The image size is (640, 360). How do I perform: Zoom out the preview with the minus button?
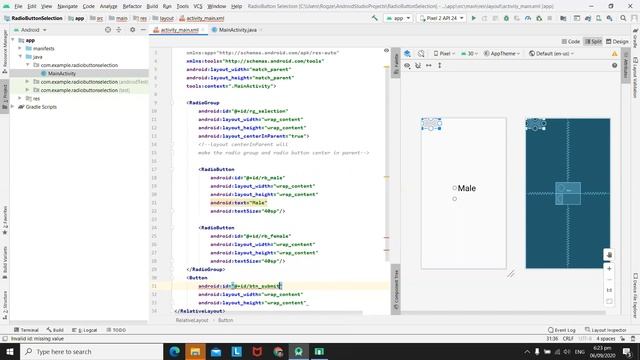609,280
